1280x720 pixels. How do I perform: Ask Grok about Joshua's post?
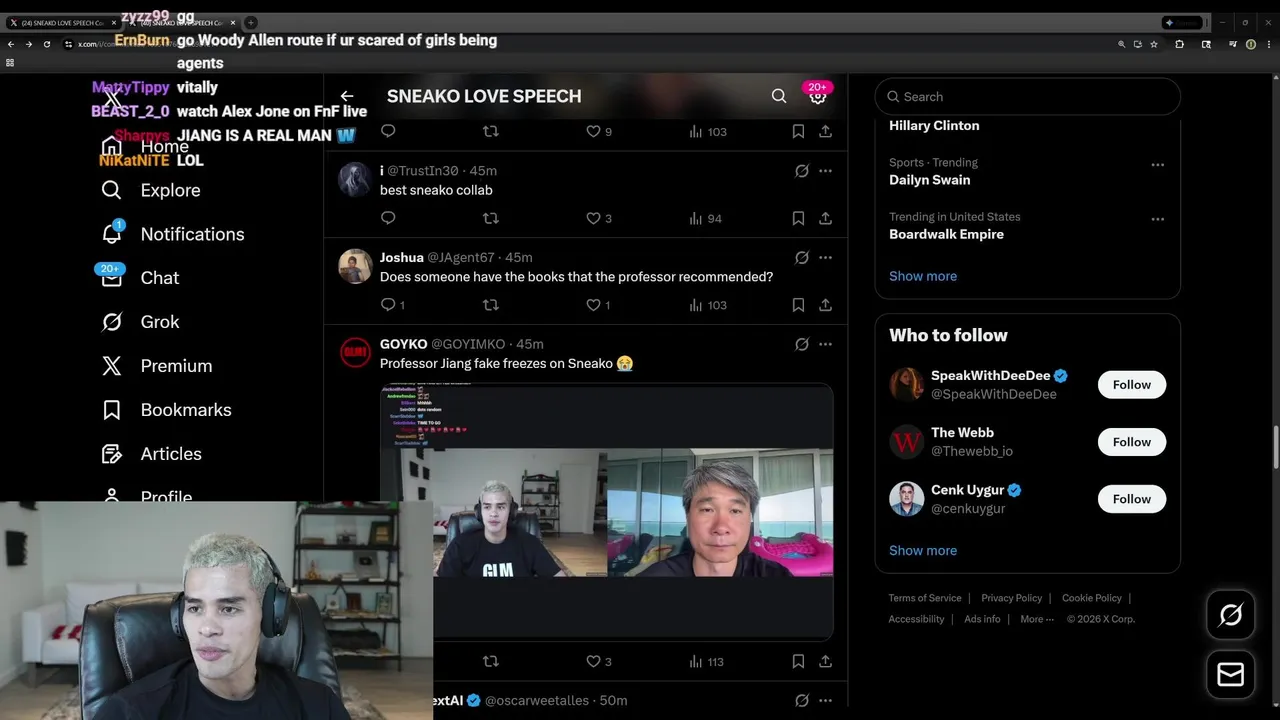click(x=801, y=258)
